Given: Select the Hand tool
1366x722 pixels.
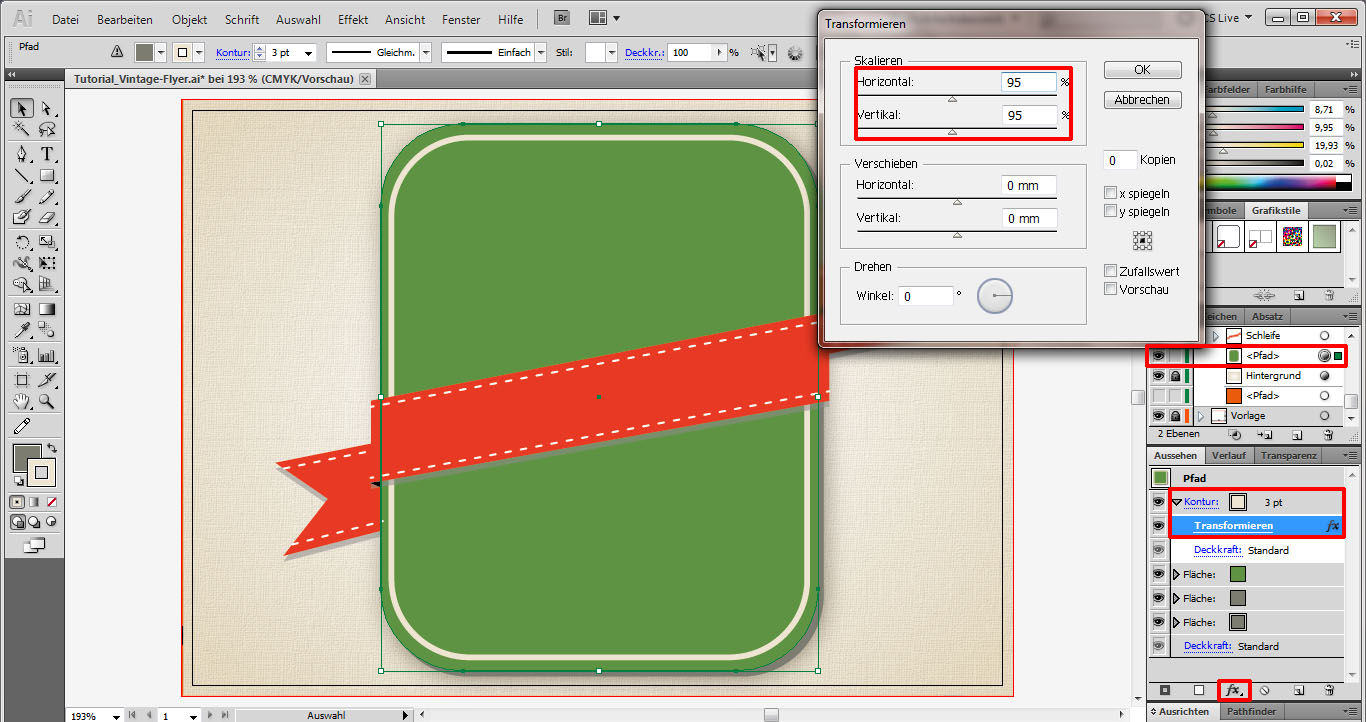Looking at the screenshot, I should pyautogui.click(x=21, y=402).
